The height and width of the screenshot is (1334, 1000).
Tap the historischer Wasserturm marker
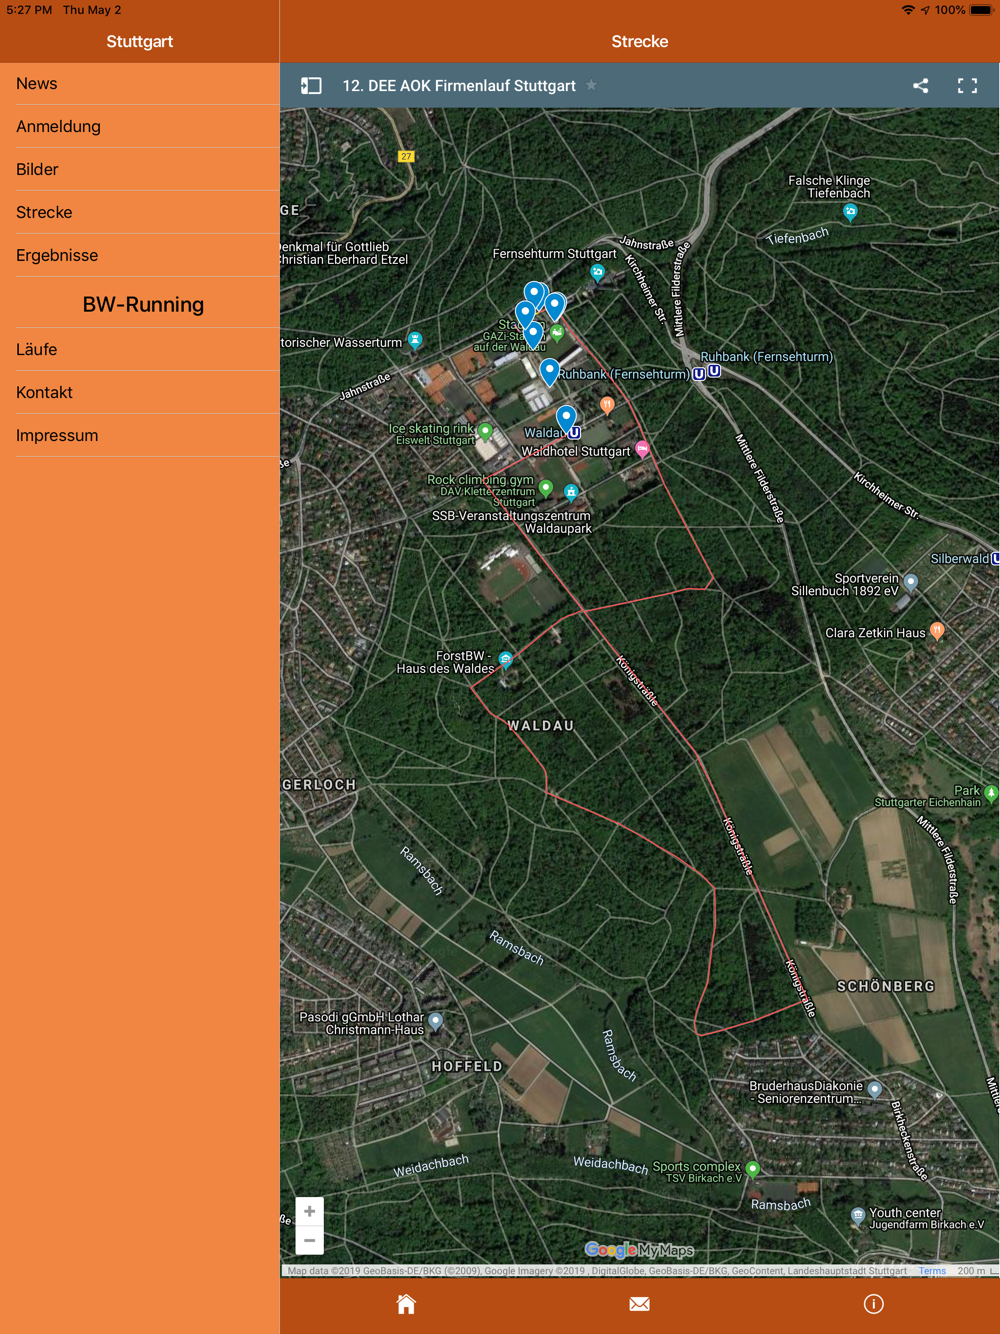tap(415, 340)
